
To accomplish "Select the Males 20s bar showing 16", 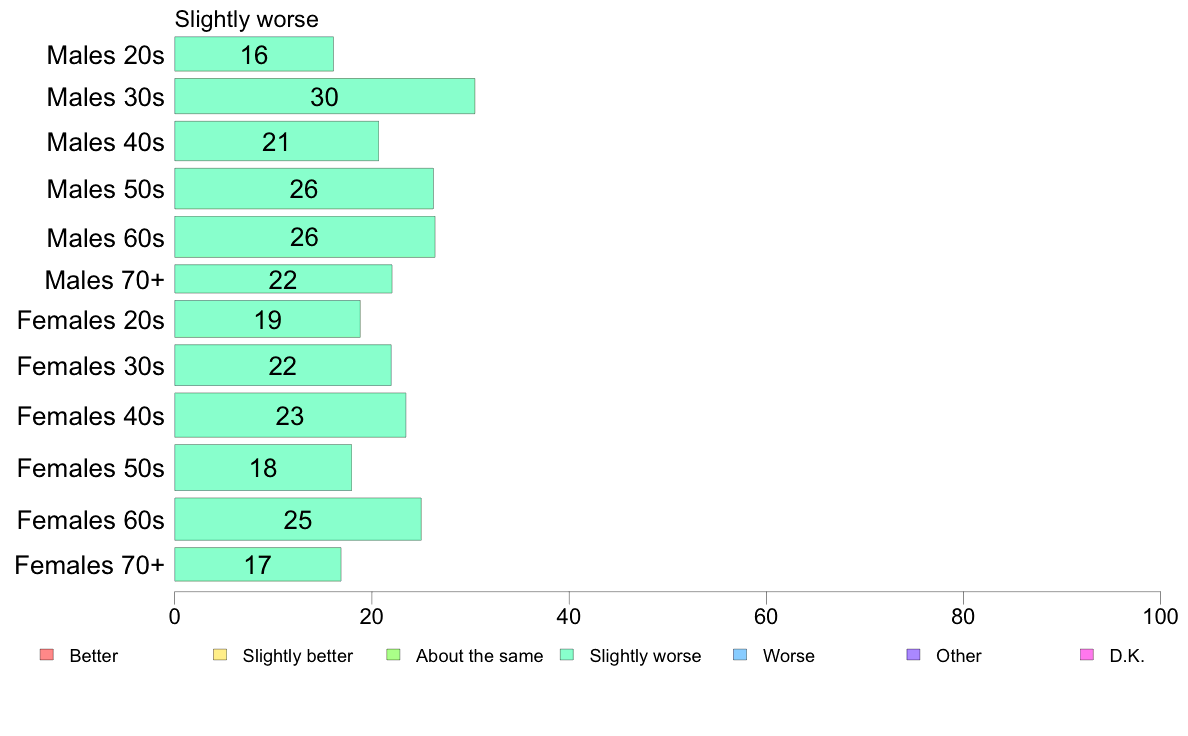I will pos(254,54).
